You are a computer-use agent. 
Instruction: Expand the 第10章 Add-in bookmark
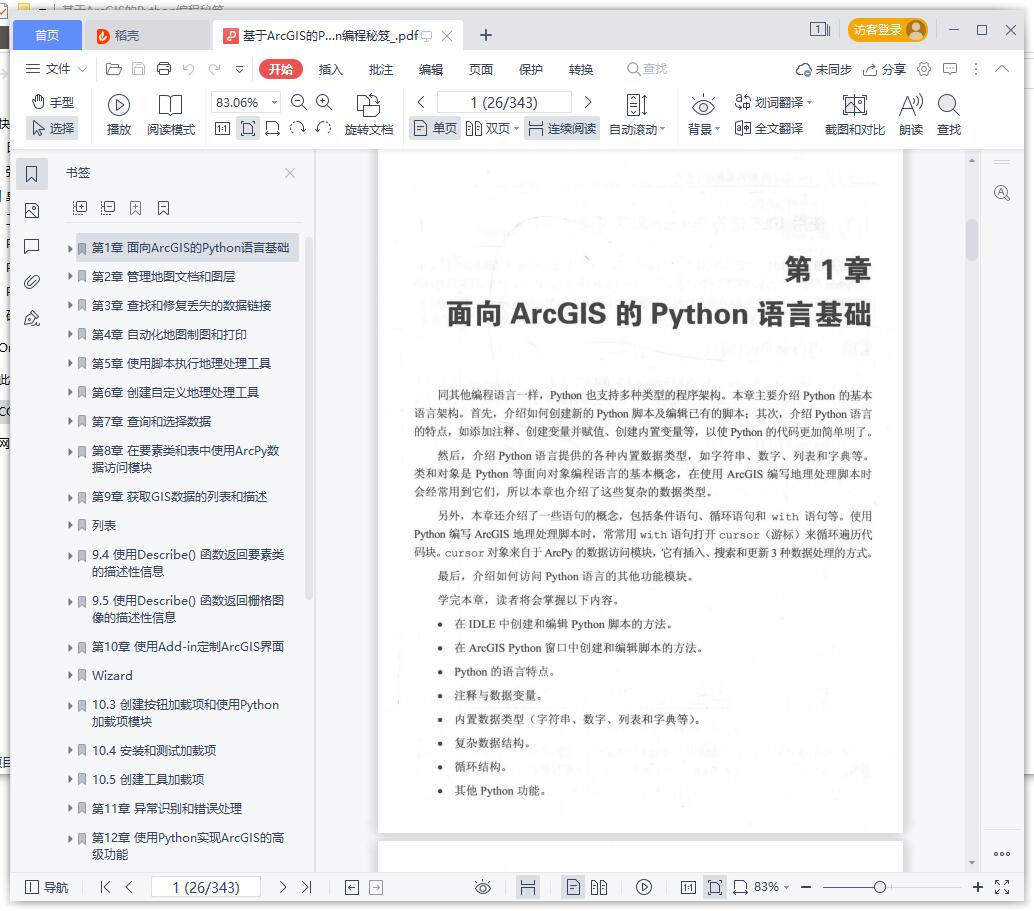70,648
